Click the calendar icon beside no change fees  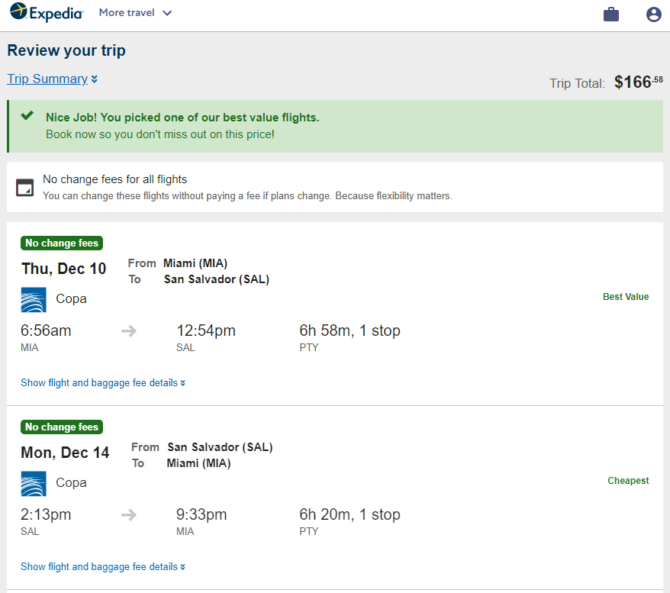25,187
